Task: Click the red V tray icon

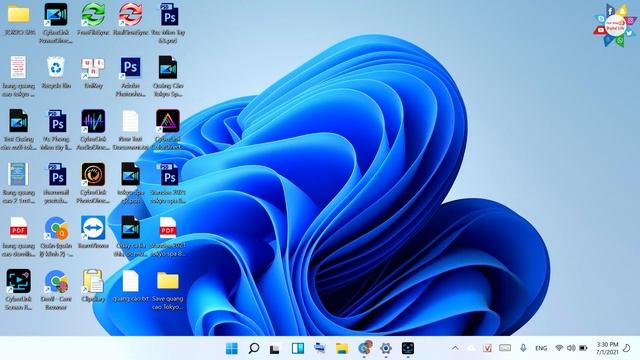Action: (487, 348)
